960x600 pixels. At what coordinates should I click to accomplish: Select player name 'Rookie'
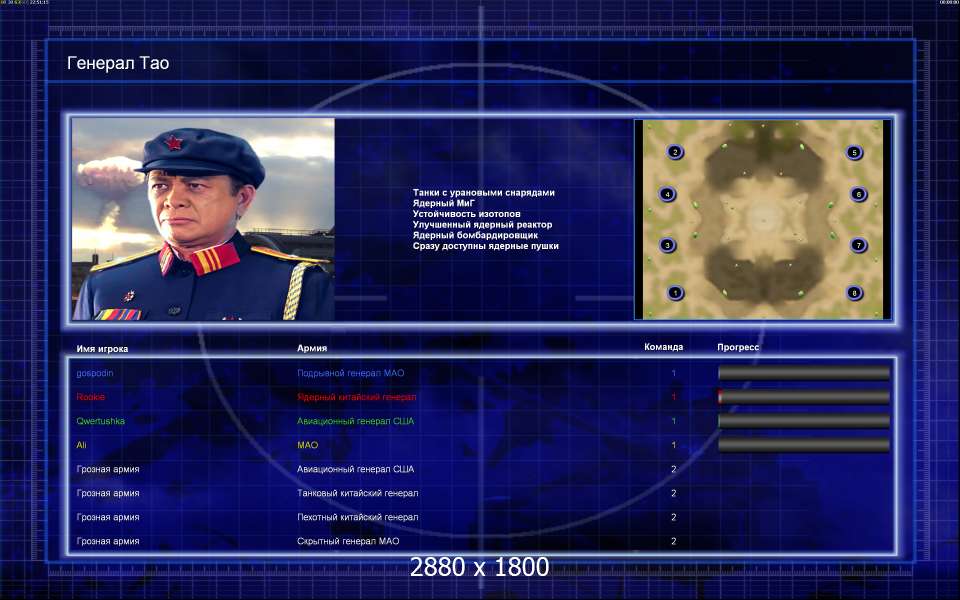(91, 397)
